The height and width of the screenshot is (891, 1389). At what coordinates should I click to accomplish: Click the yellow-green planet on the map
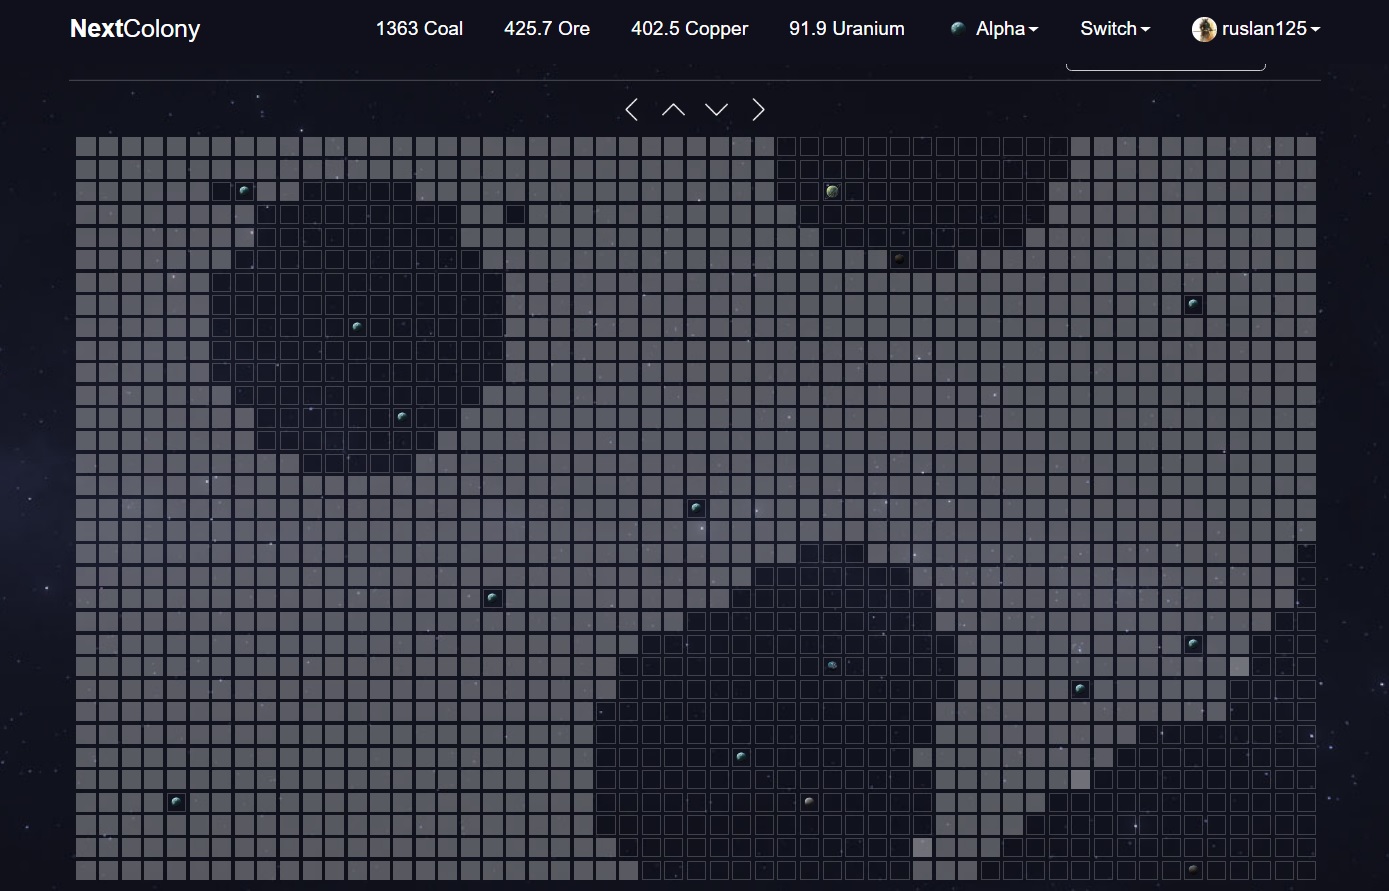tap(832, 191)
